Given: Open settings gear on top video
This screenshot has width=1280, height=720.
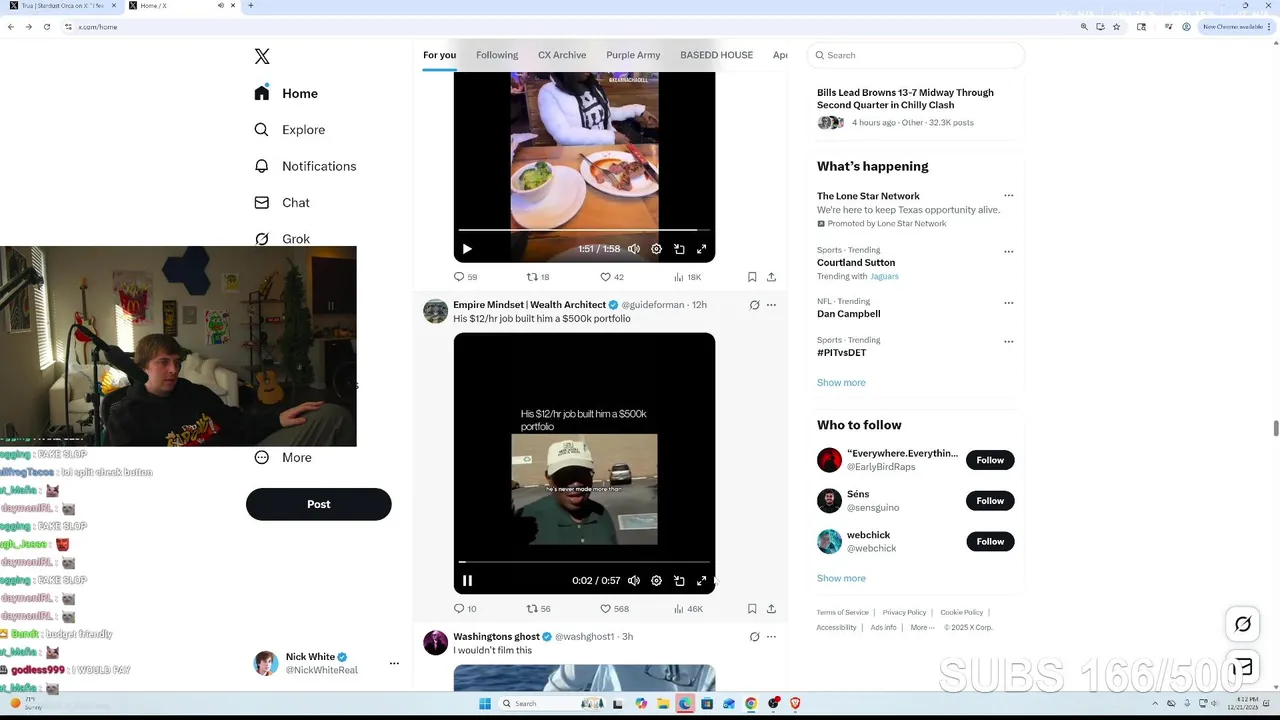Looking at the screenshot, I should click(x=656, y=249).
